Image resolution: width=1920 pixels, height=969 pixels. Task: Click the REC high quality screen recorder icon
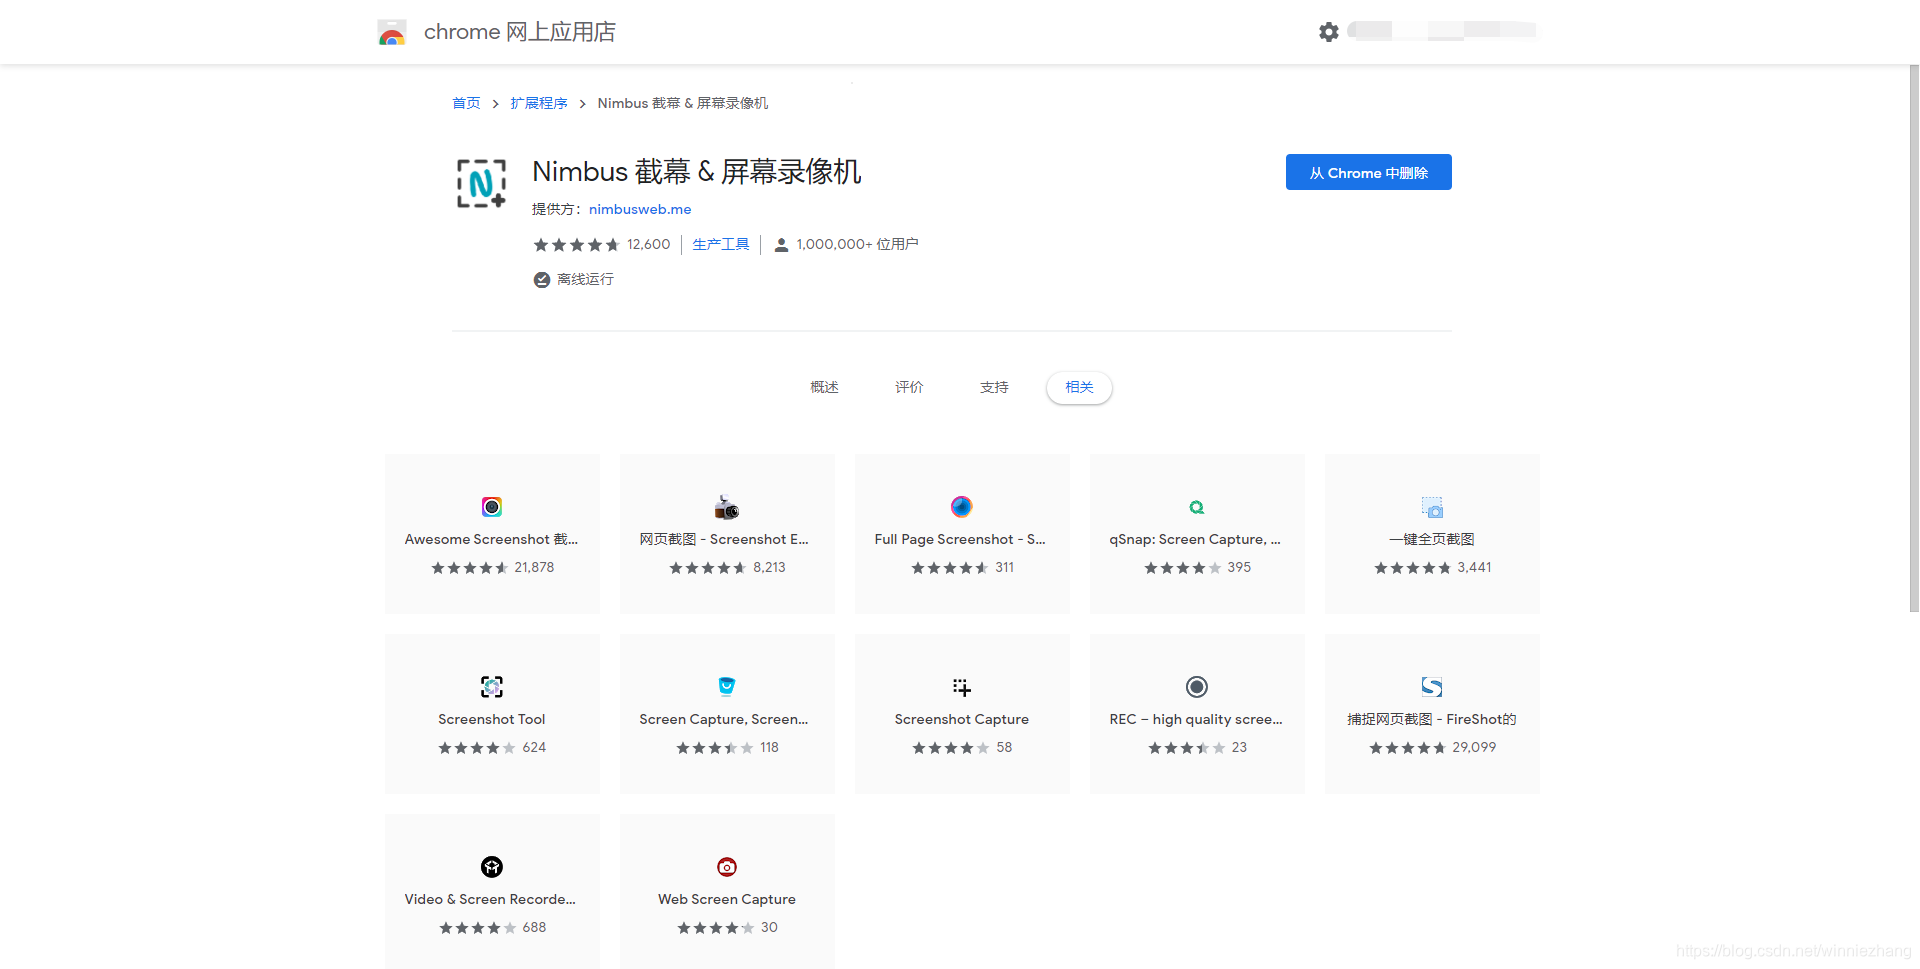pos(1197,687)
